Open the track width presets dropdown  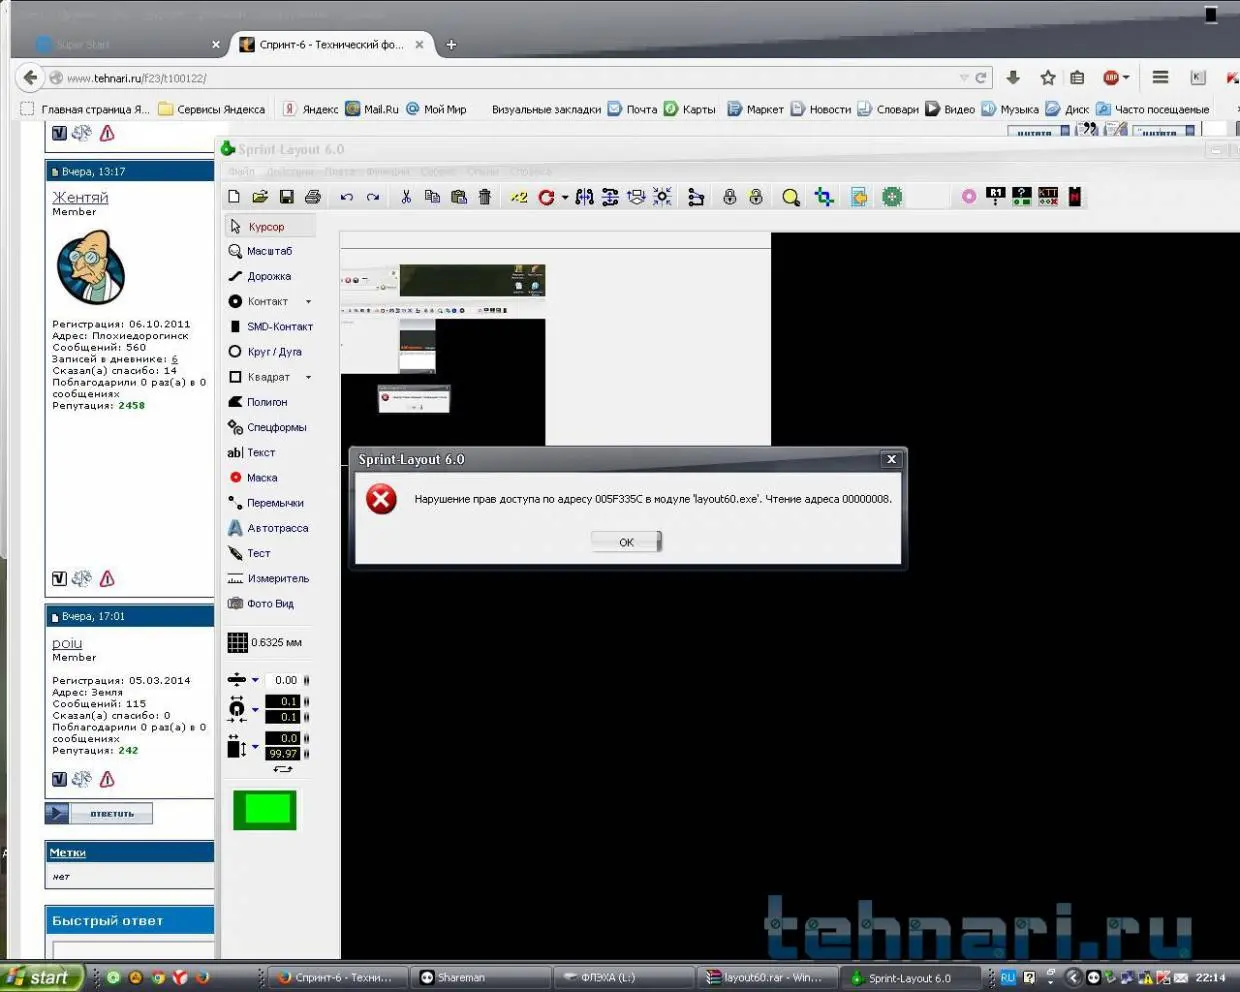255,680
